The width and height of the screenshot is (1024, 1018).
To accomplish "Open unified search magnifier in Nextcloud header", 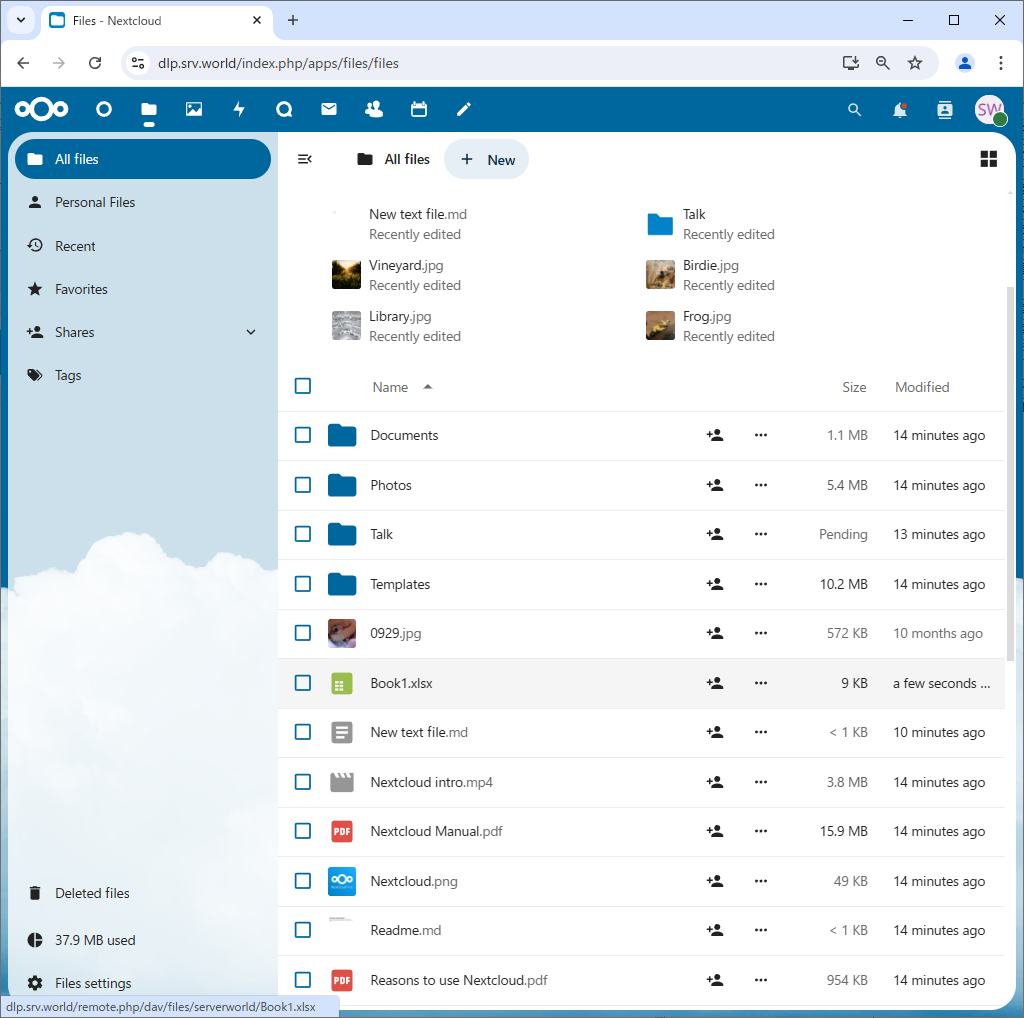I will [x=854, y=110].
